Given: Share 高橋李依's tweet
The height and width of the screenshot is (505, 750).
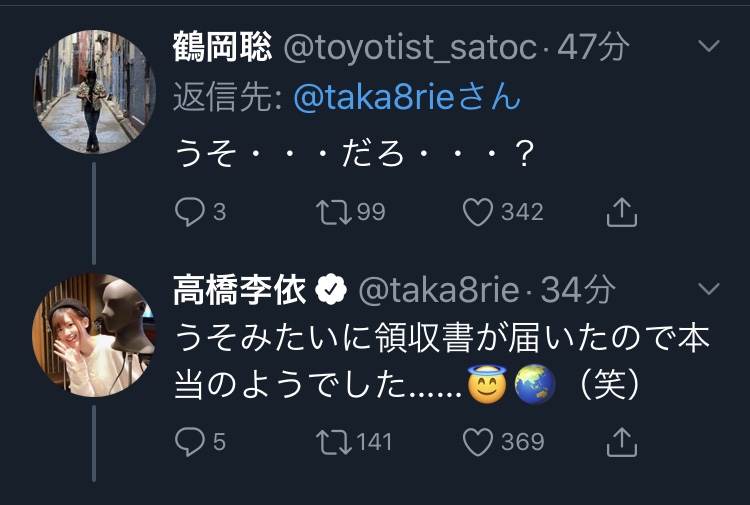Looking at the screenshot, I should pos(622,441).
